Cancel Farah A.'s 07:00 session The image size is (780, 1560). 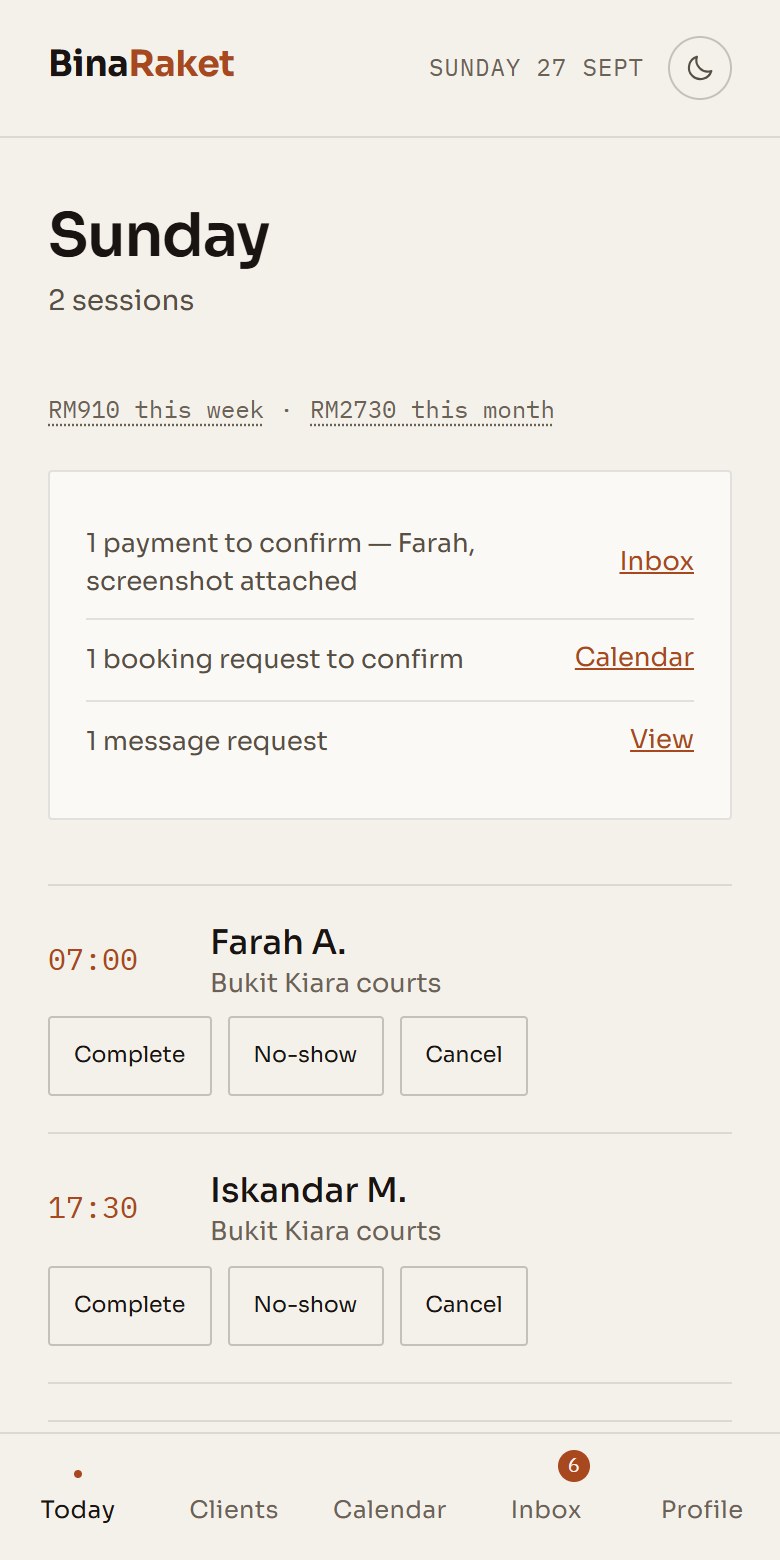[464, 1056]
